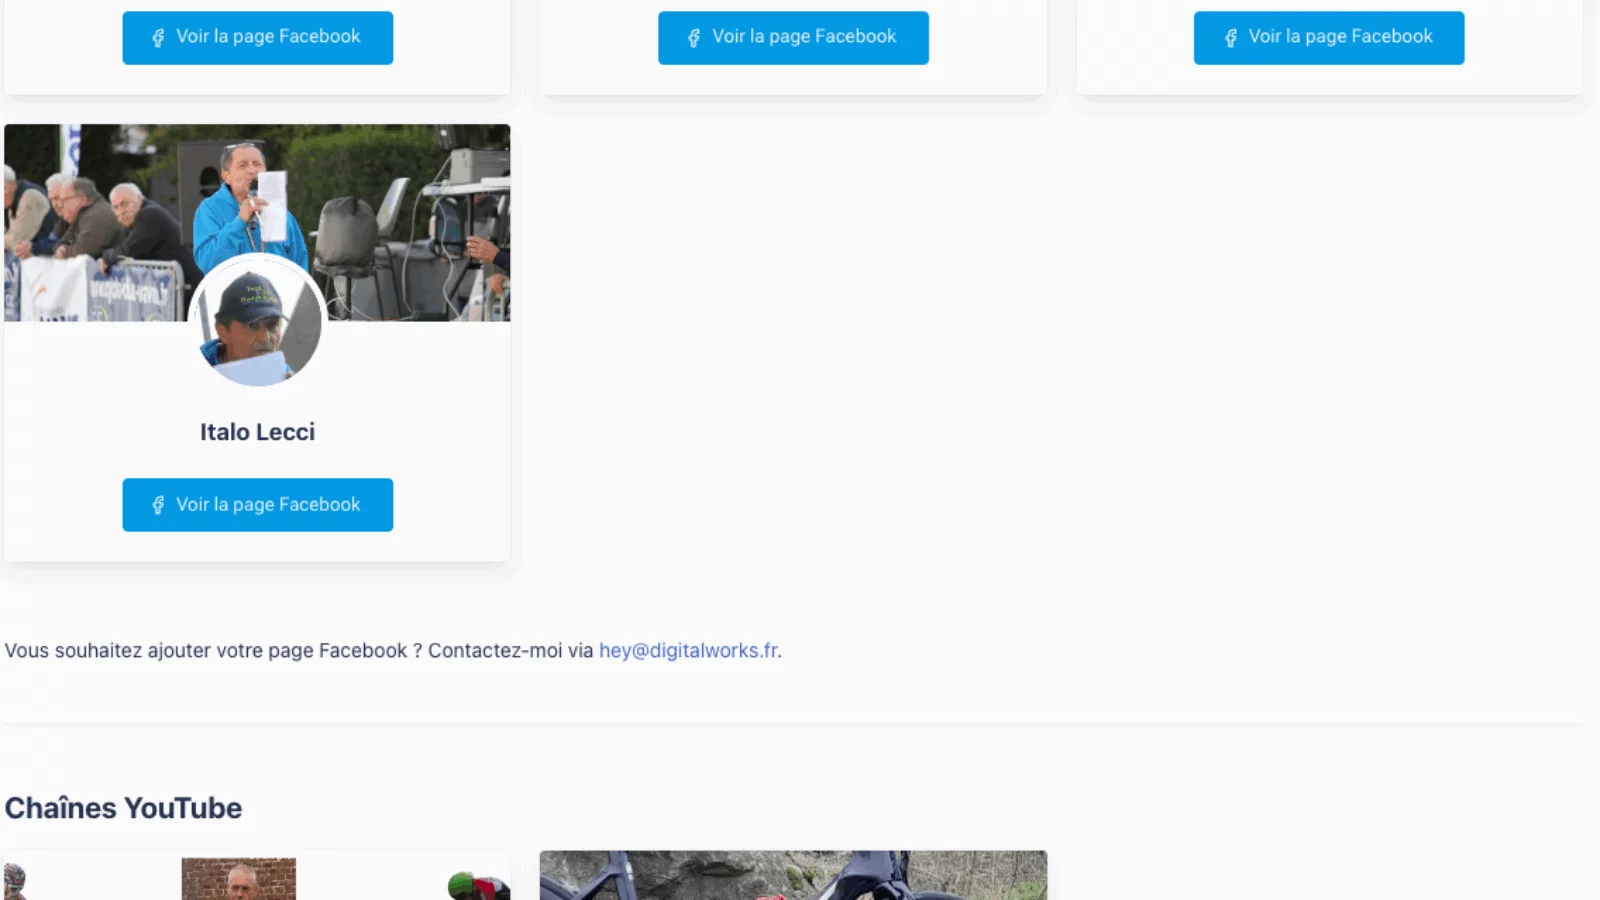Click the 'Chaînes YouTube' heading

[122, 808]
